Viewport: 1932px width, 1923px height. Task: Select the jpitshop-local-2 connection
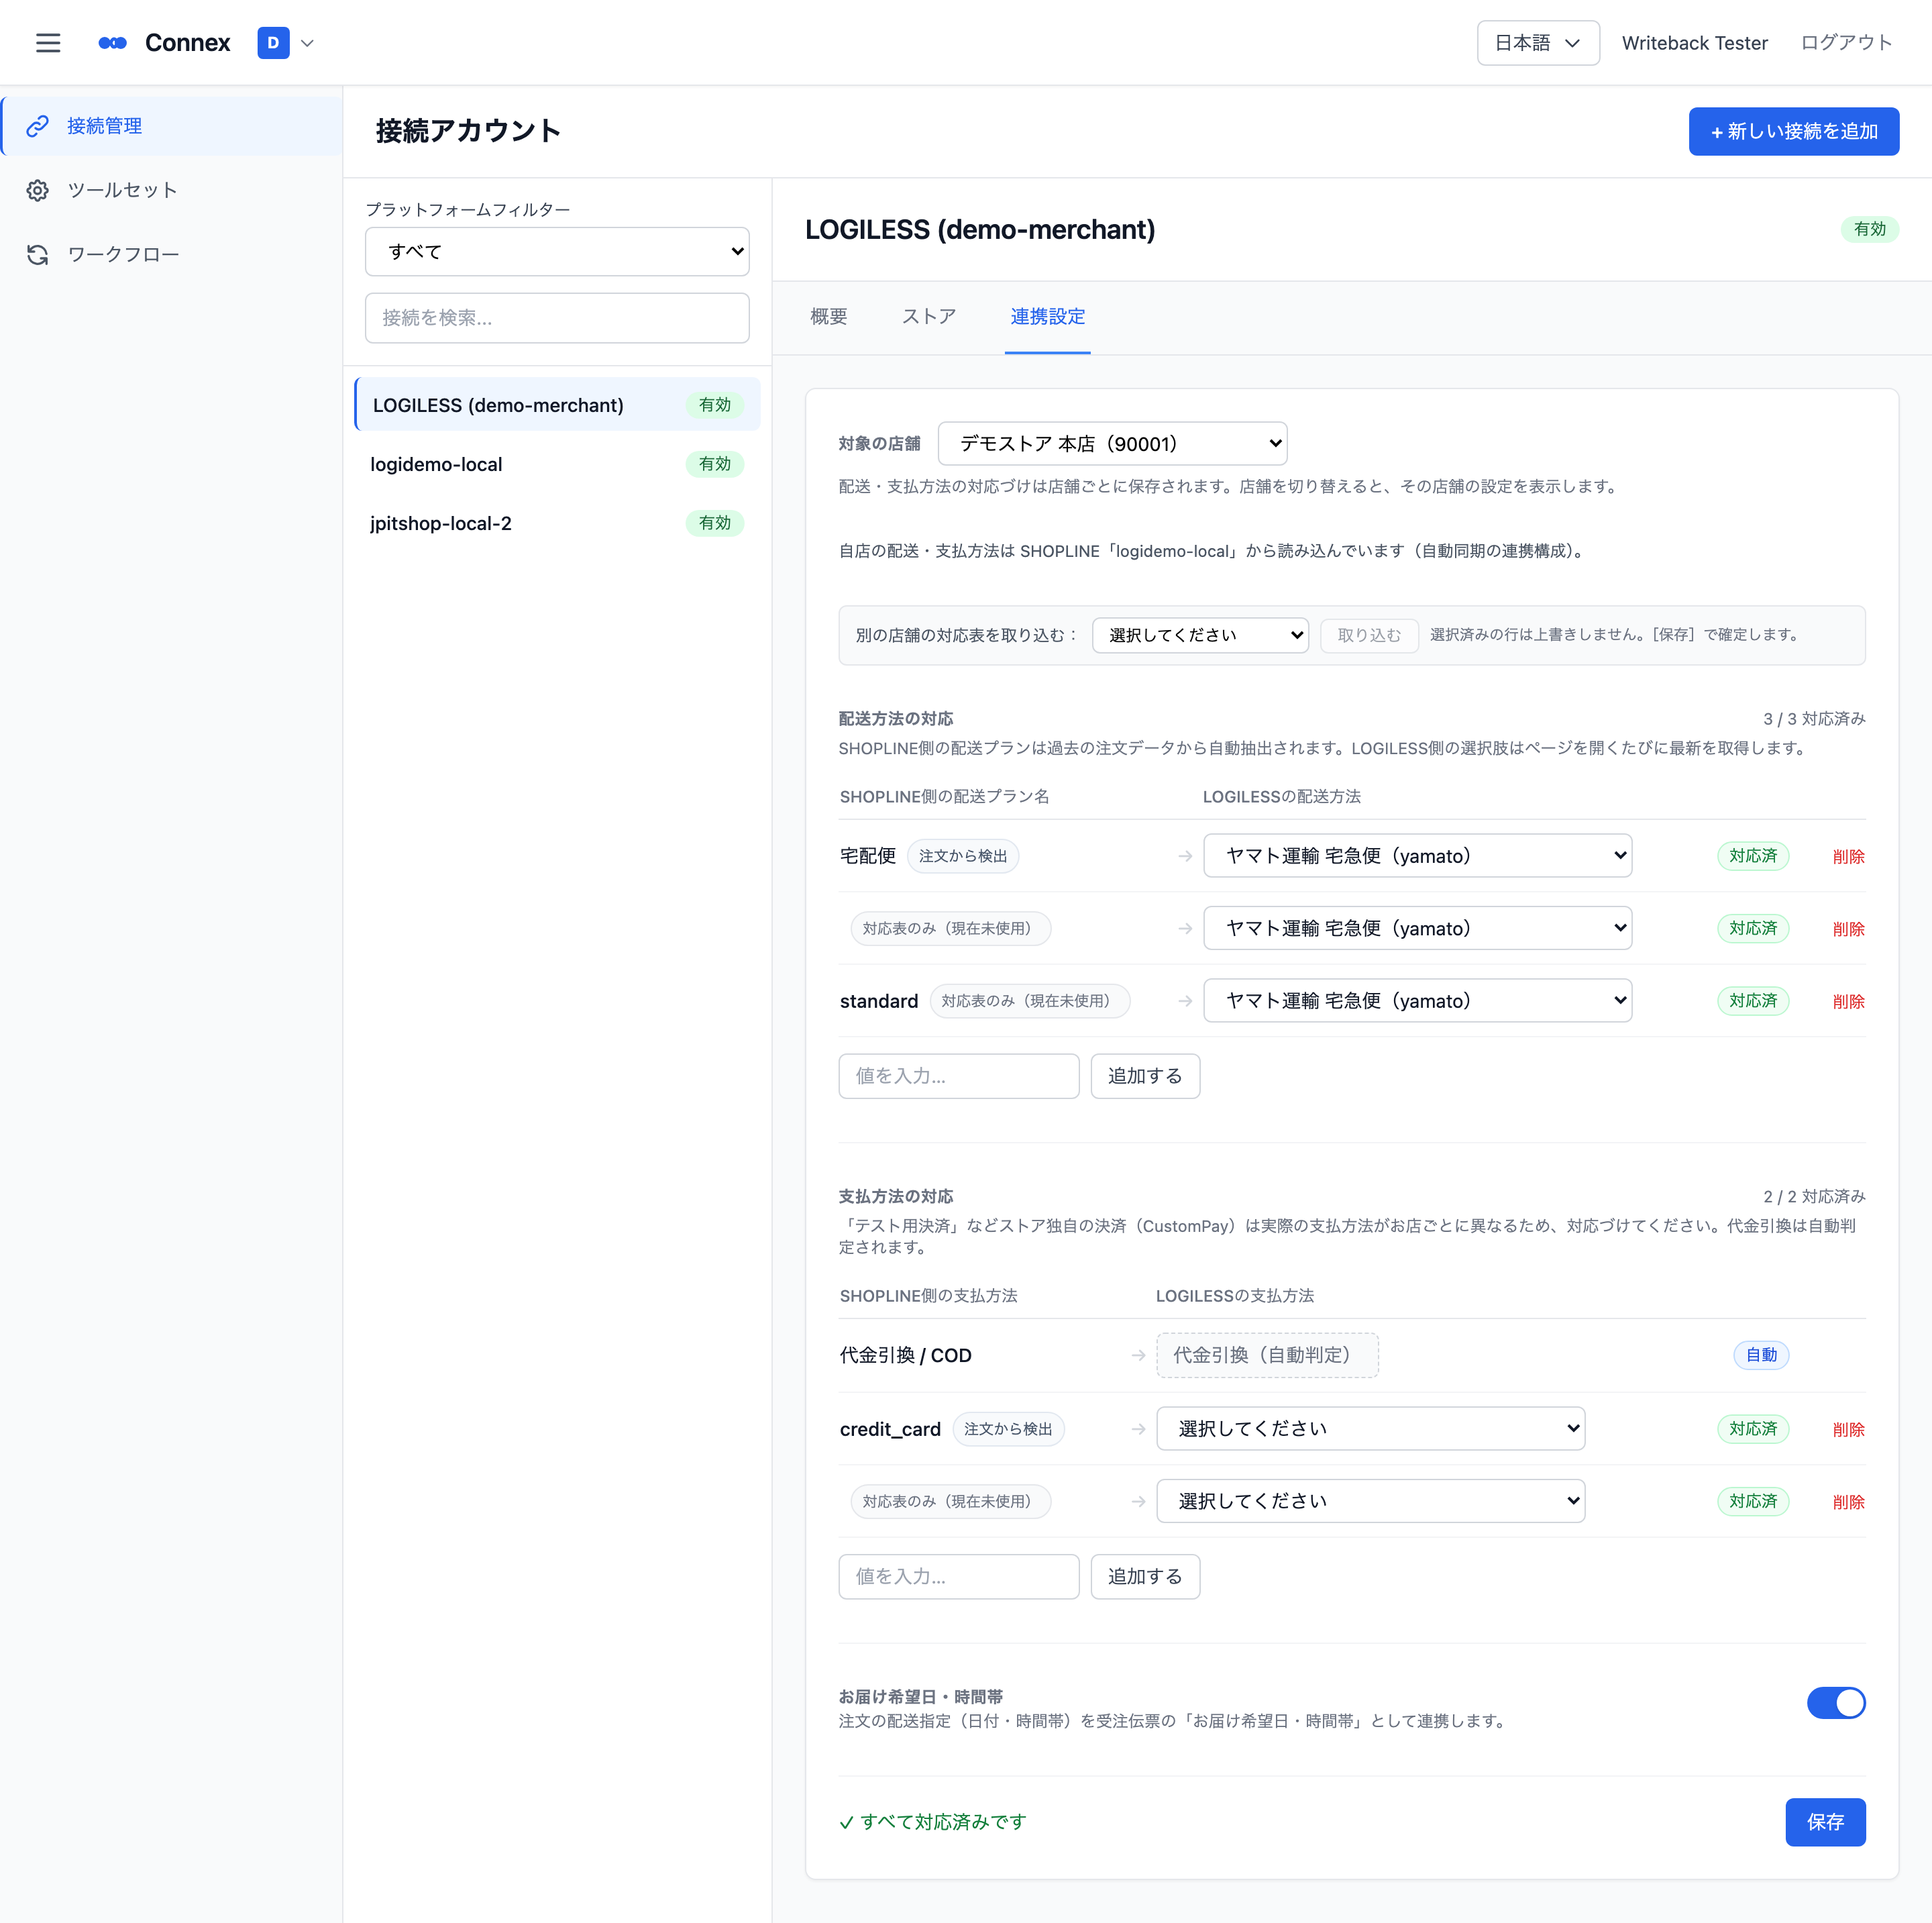pyautogui.click(x=557, y=523)
